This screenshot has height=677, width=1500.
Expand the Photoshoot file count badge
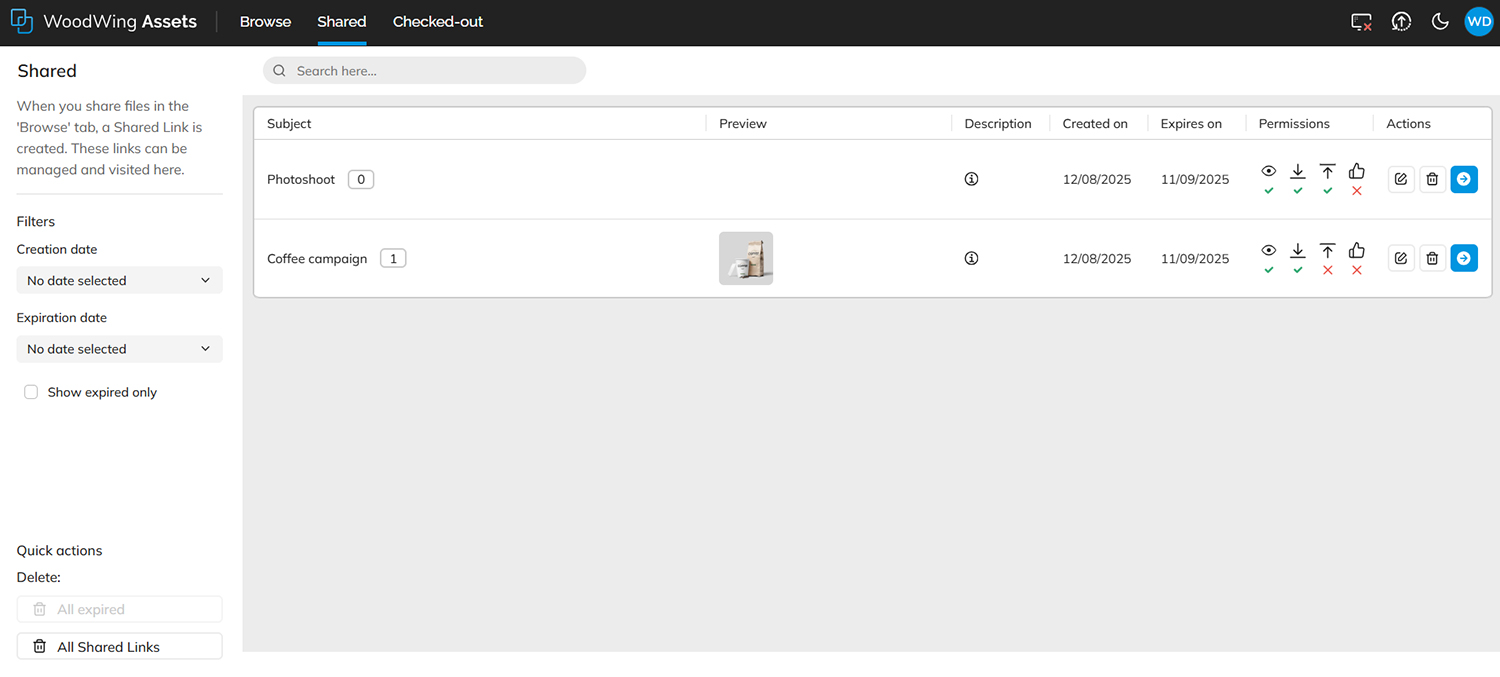[360, 179]
